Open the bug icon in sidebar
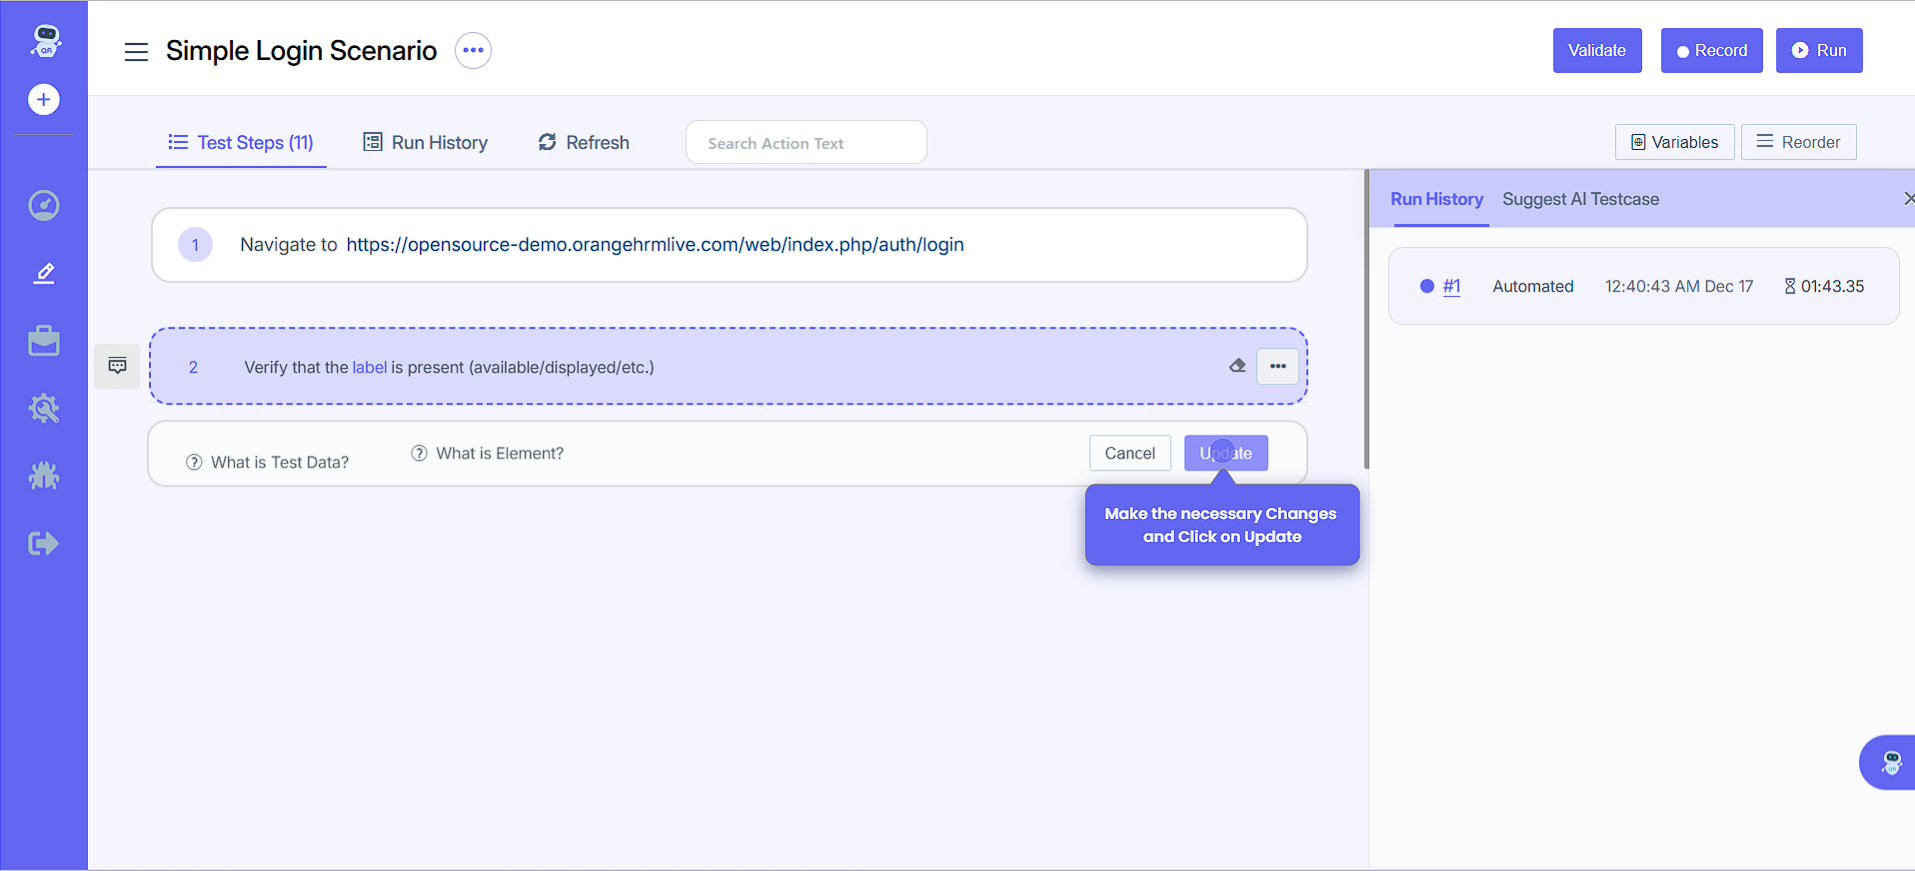 point(44,475)
